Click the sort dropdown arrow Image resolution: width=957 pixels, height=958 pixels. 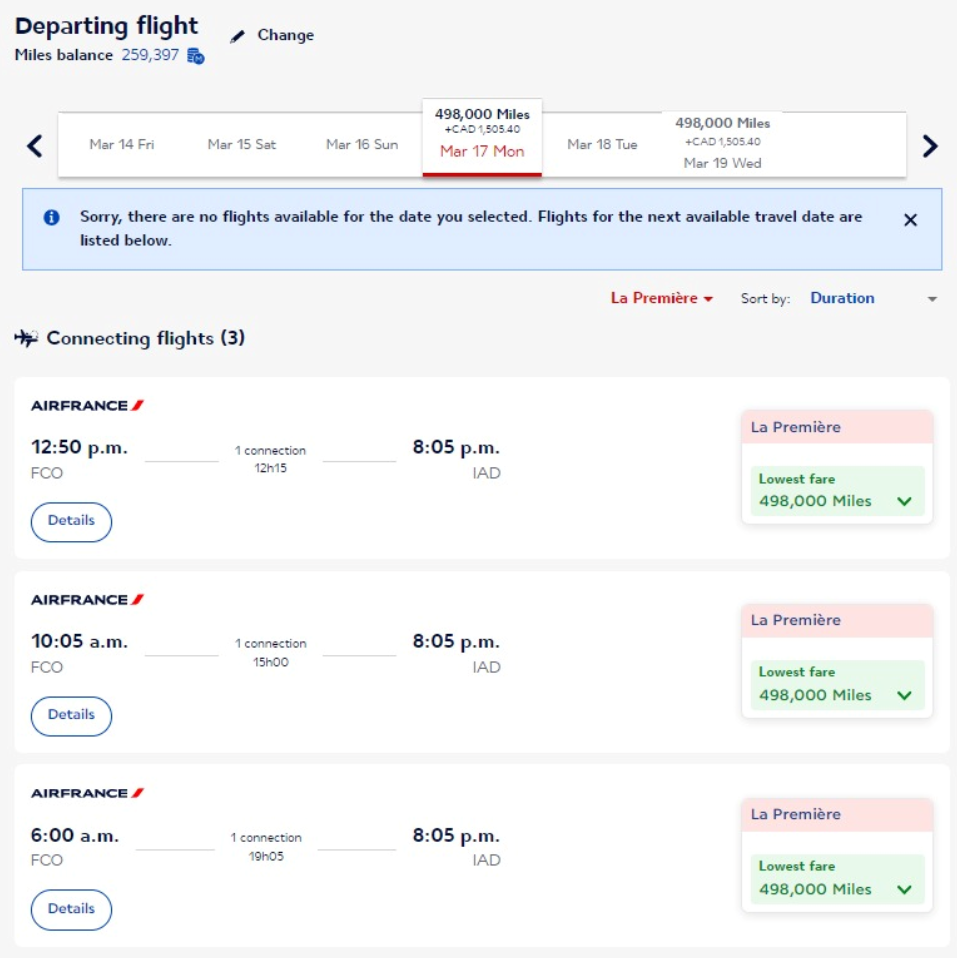(x=932, y=299)
